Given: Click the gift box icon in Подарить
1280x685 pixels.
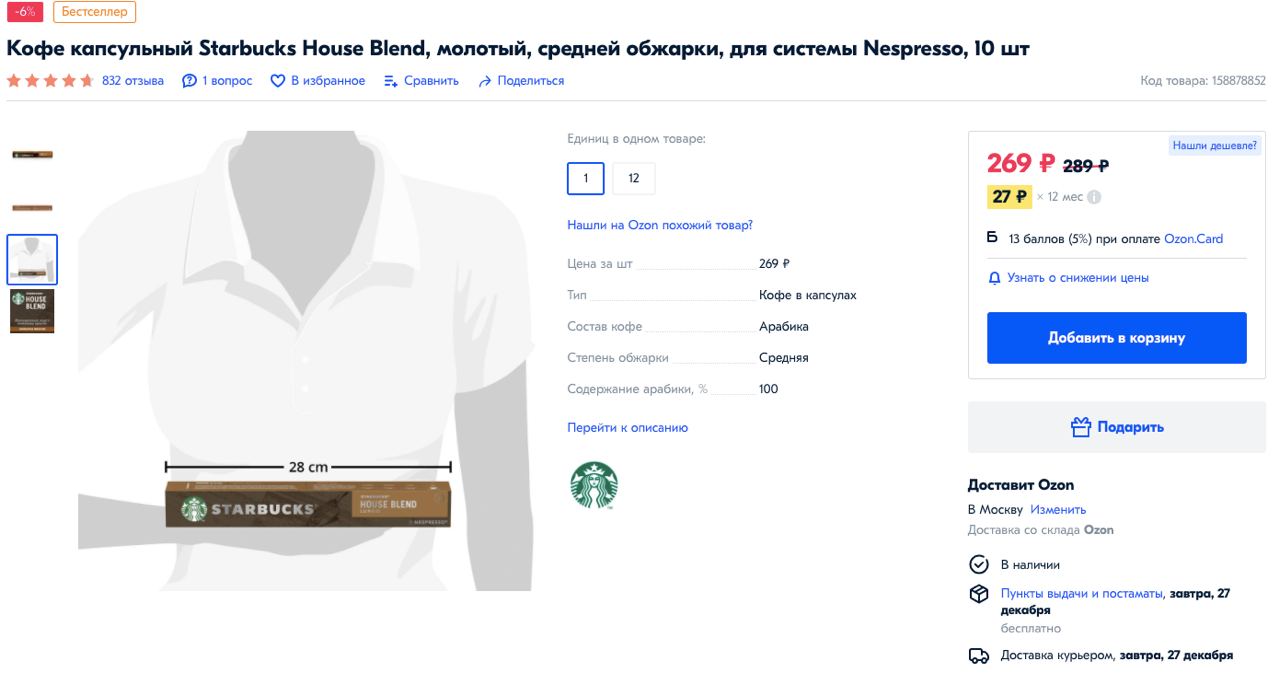Looking at the screenshot, I should [x=1080, y=427].
